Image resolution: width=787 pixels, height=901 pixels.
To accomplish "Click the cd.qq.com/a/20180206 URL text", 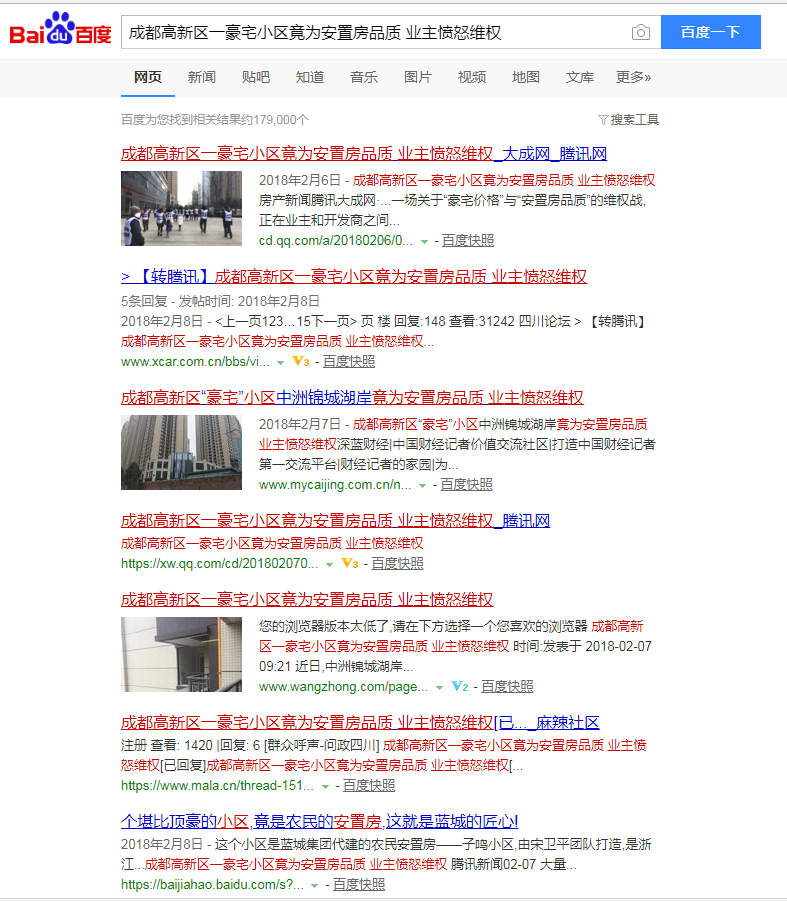I will click(335, 241).
